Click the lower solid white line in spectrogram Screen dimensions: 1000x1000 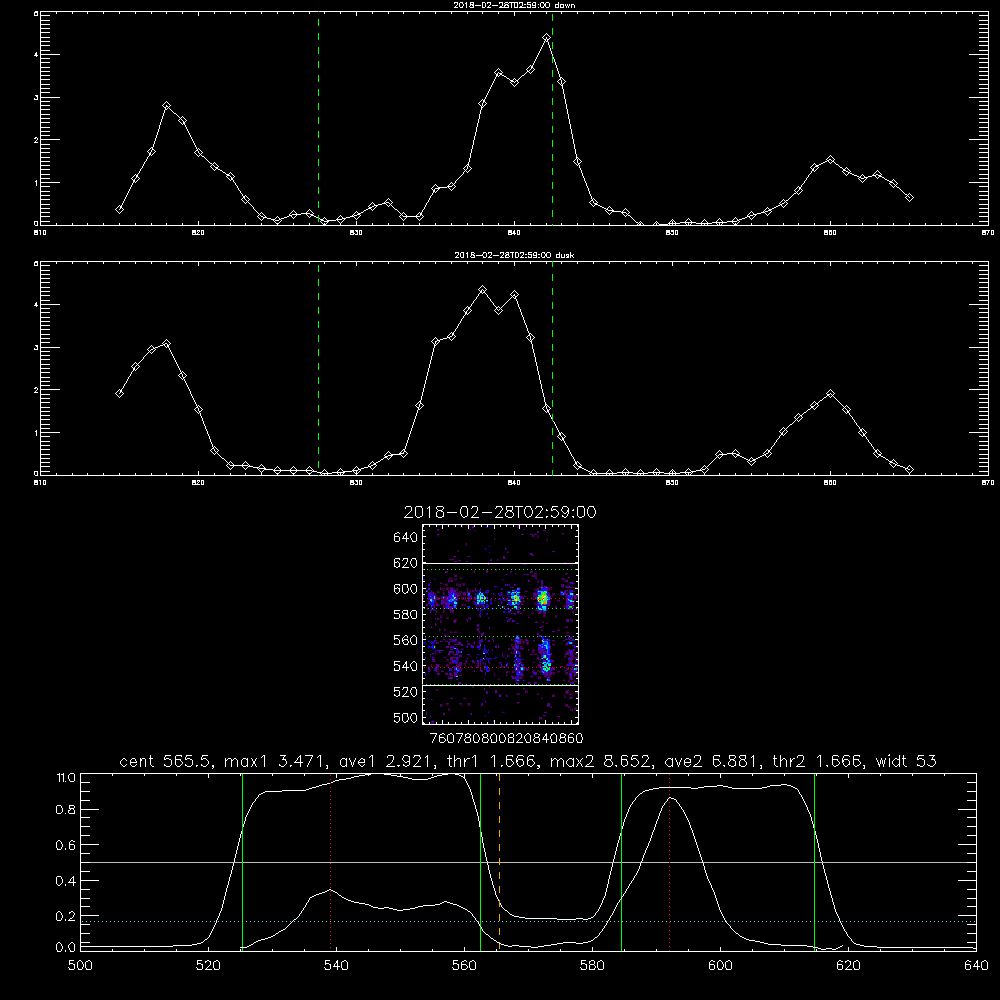tap(501, 685)
